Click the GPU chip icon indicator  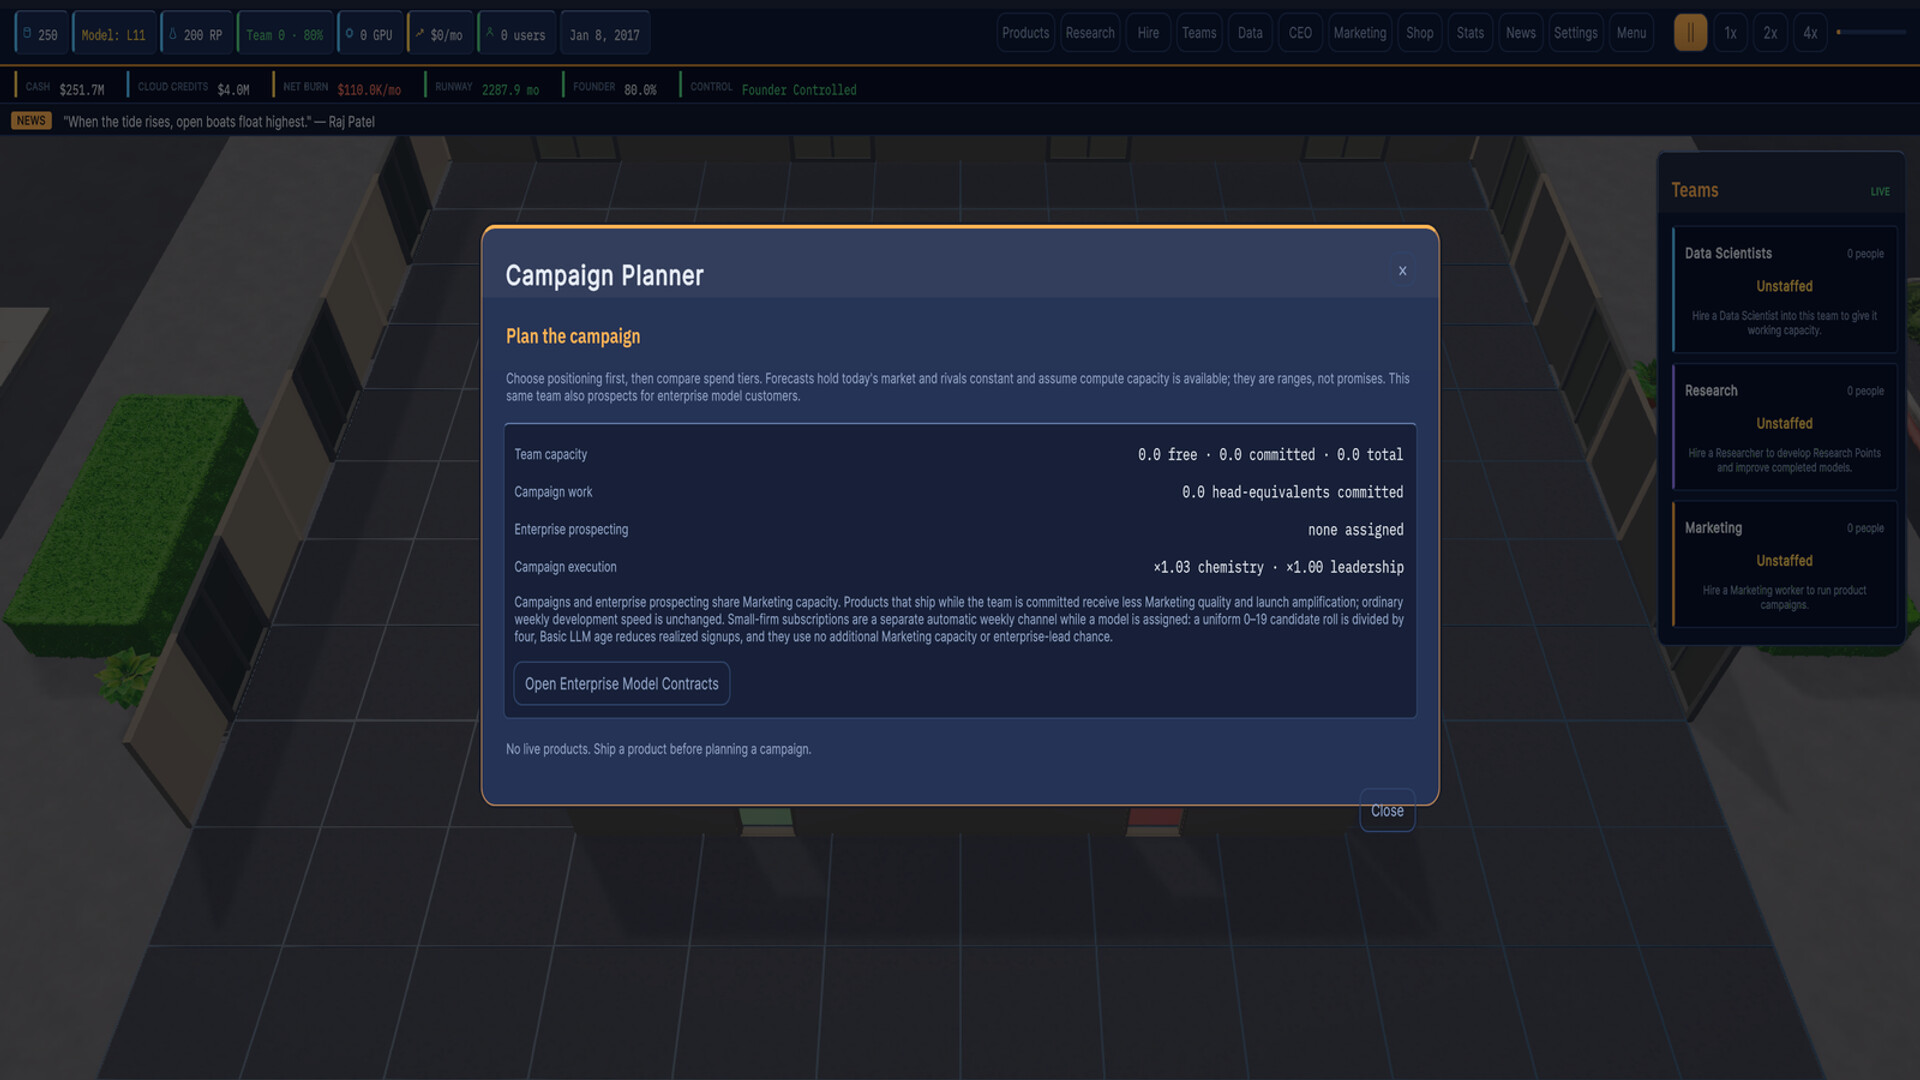click(349, 34)
